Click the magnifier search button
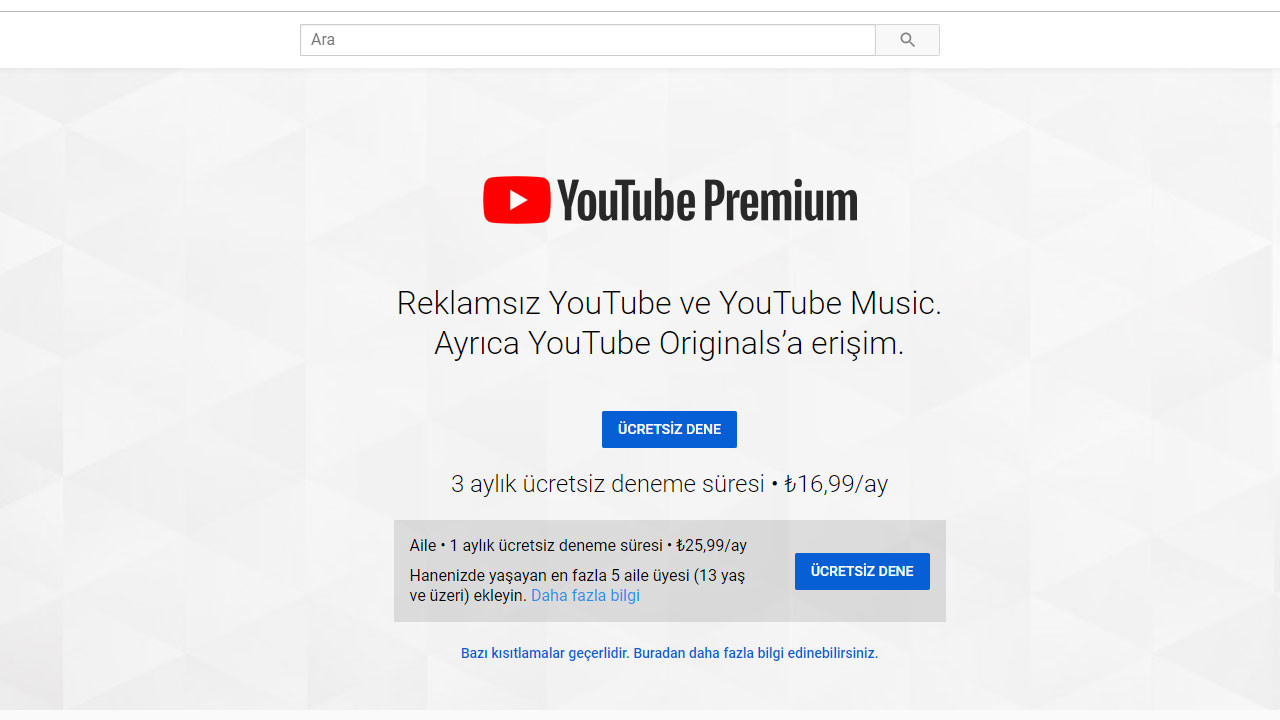 point(907,40)
